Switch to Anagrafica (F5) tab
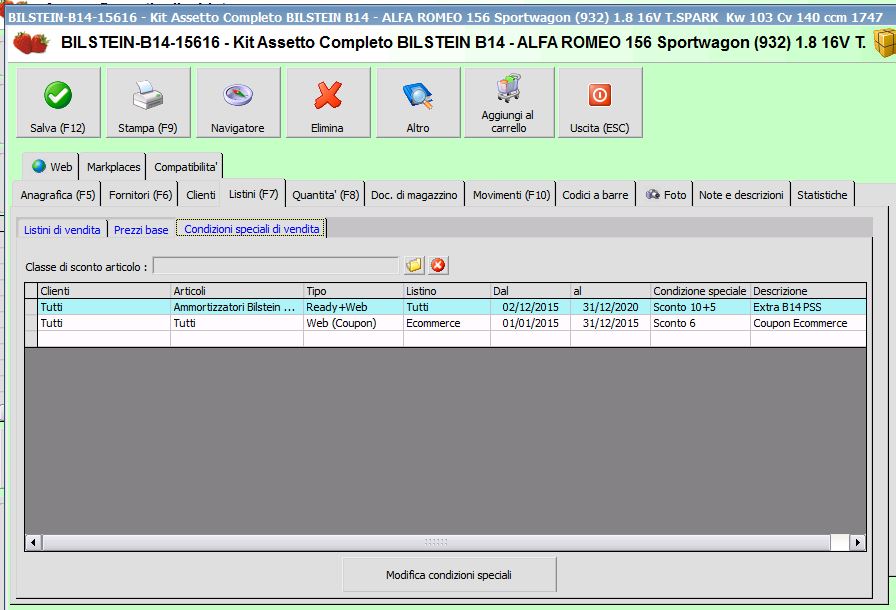Screen dimensions: 896x610 [x=57, y=195]
